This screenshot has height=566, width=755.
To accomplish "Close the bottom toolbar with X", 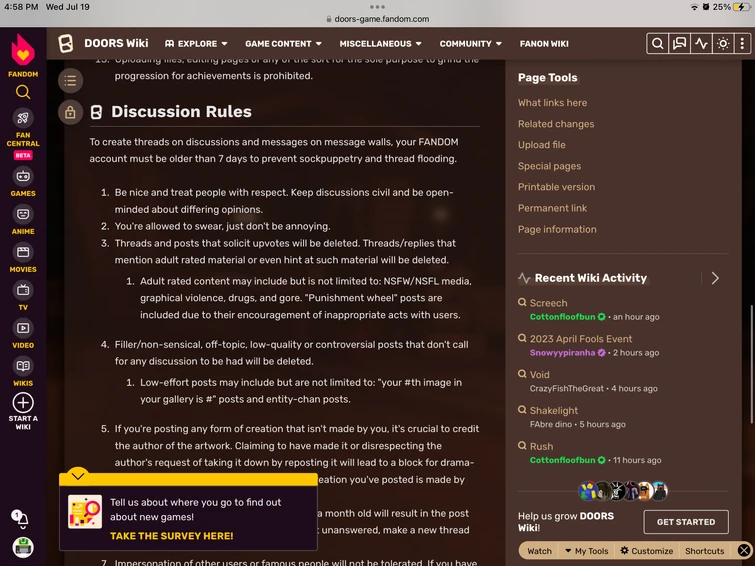I will coord(743,550).
